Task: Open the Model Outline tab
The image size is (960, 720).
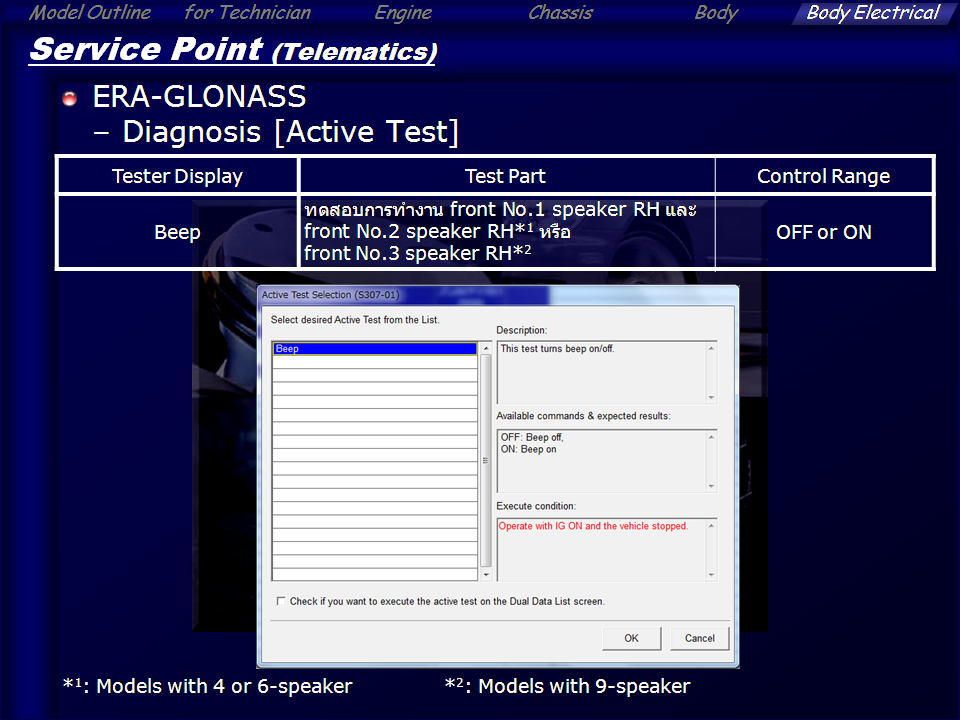Action: coord(90,12)
